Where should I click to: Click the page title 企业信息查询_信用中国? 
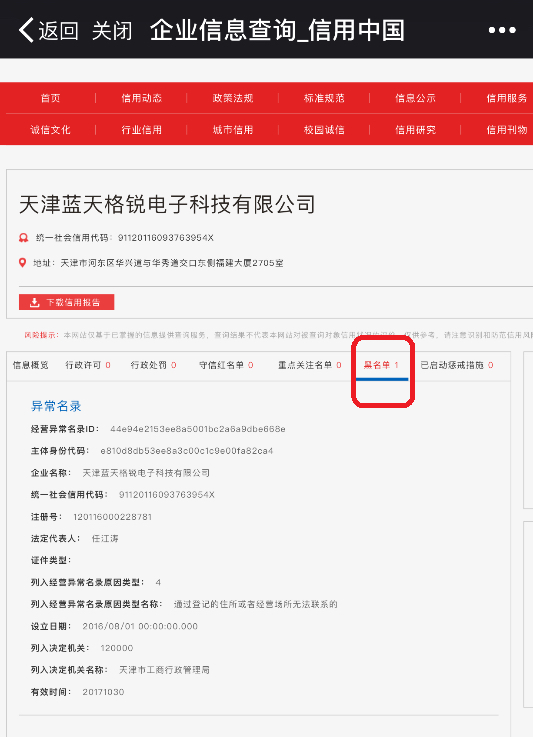pyautogui.click(x=277, y=31)
